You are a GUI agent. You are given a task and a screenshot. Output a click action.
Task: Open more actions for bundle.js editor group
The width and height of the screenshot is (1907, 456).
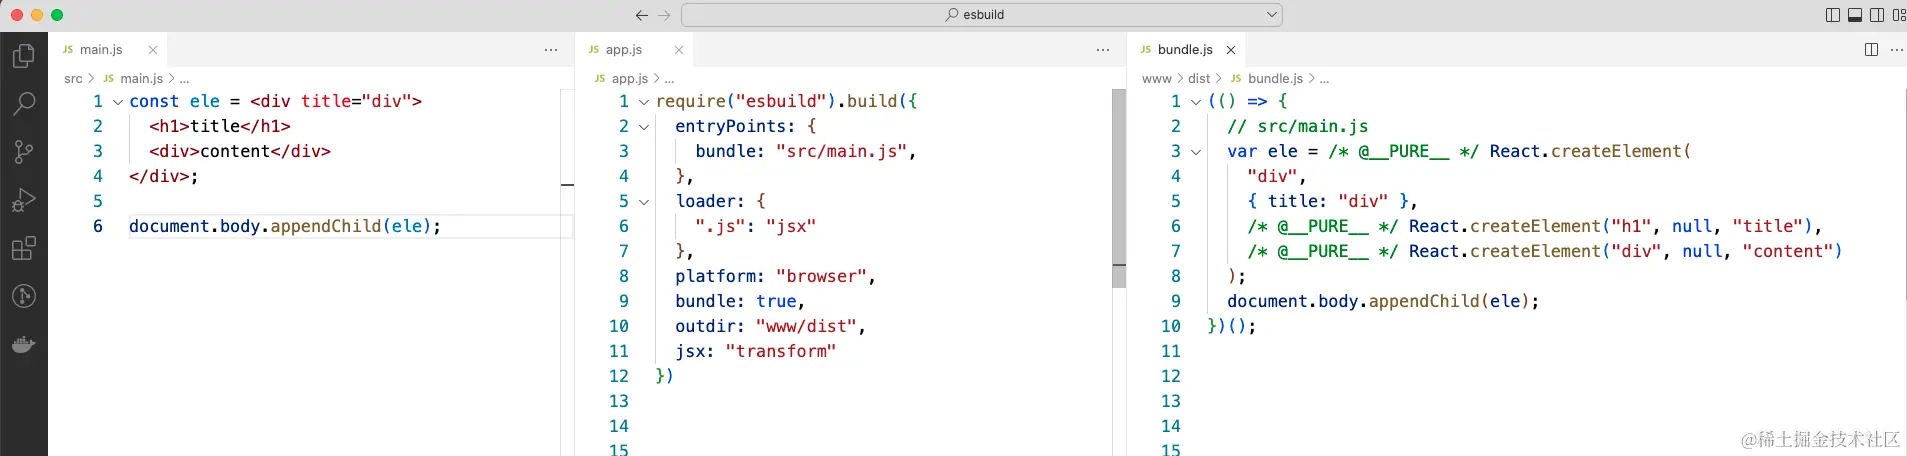pyautogui.click(x=1897, y=50)
